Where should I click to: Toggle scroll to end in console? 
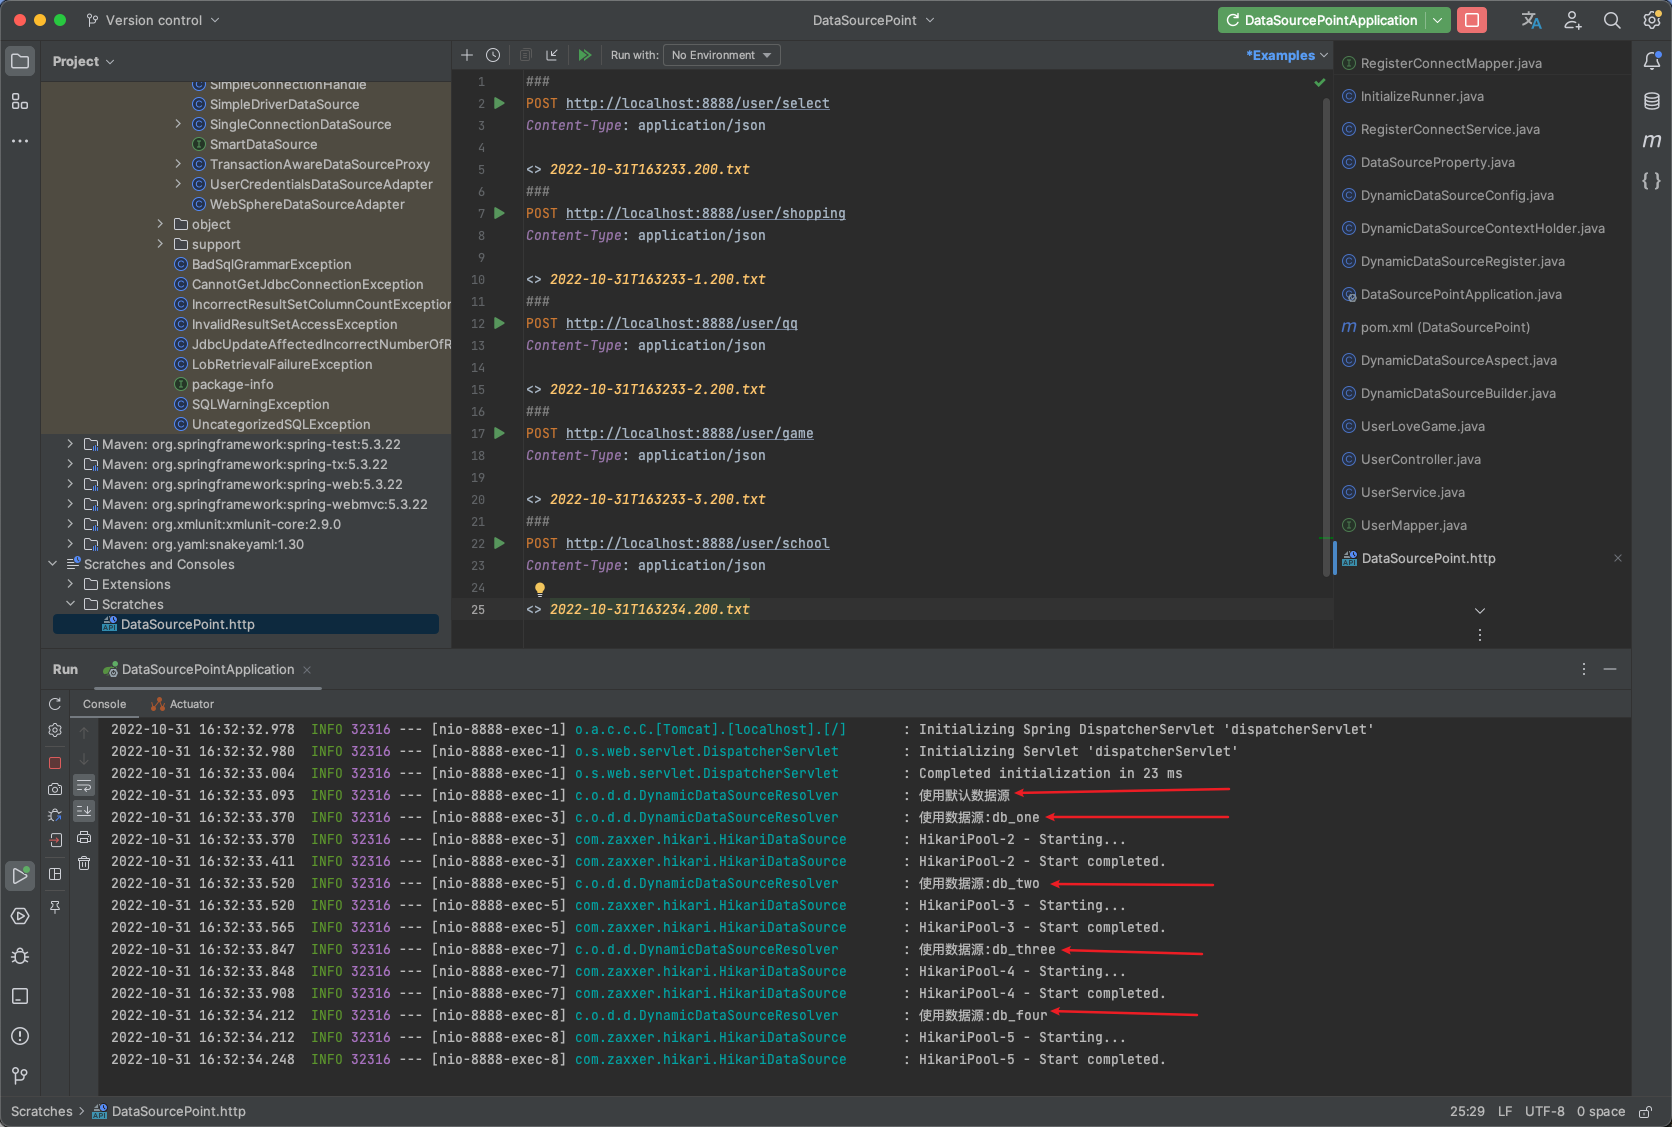(x=84, y=811)
